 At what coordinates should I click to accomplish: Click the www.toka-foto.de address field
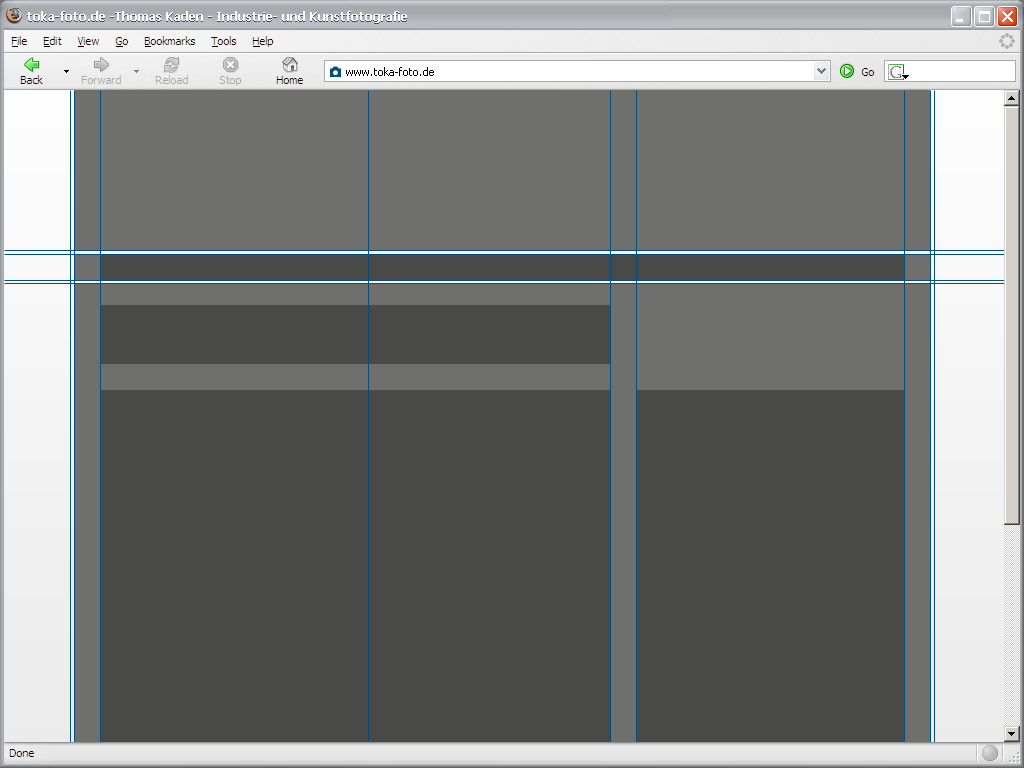click(570, 72)
